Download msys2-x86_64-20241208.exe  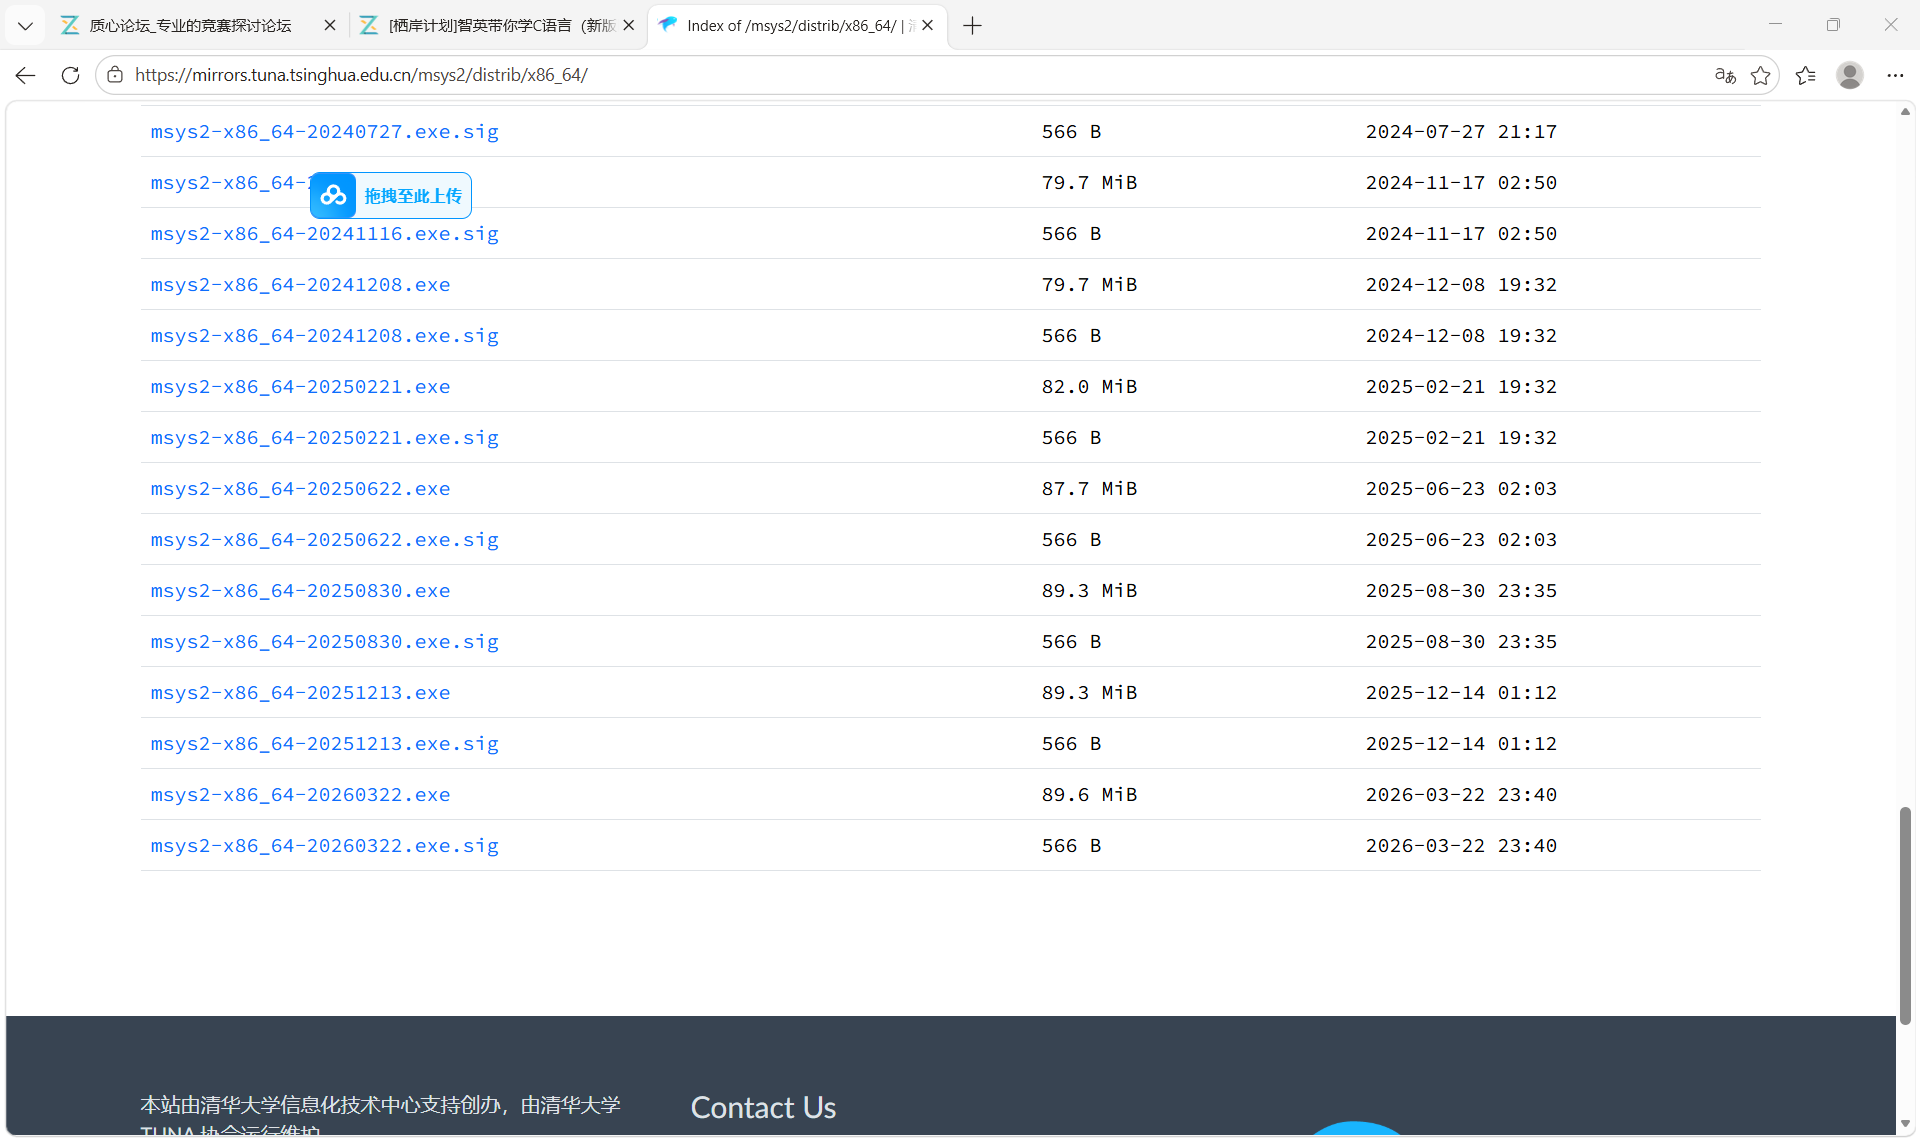tap(301, 285)
